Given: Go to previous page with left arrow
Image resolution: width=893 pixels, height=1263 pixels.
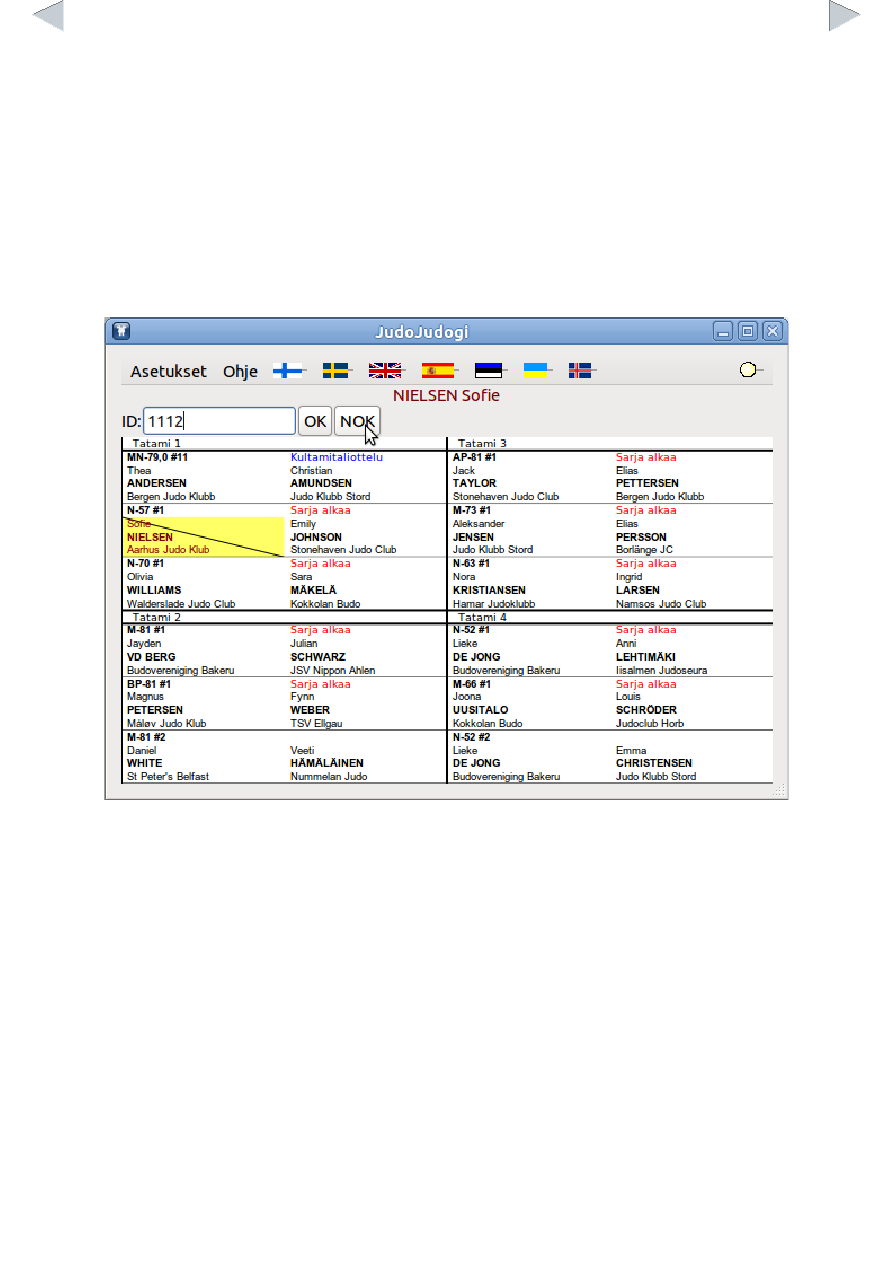Looking at the screenshot, I should 48,16.
